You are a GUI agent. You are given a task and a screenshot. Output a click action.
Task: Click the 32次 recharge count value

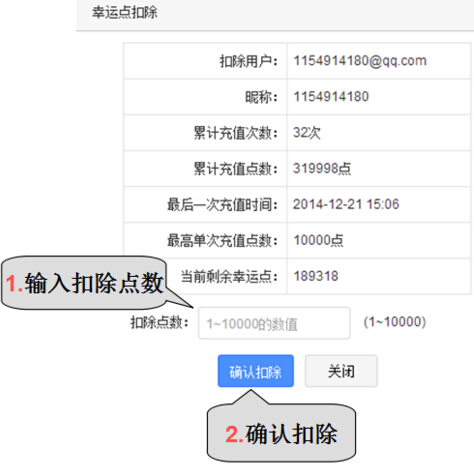click(x=307, y=133)
